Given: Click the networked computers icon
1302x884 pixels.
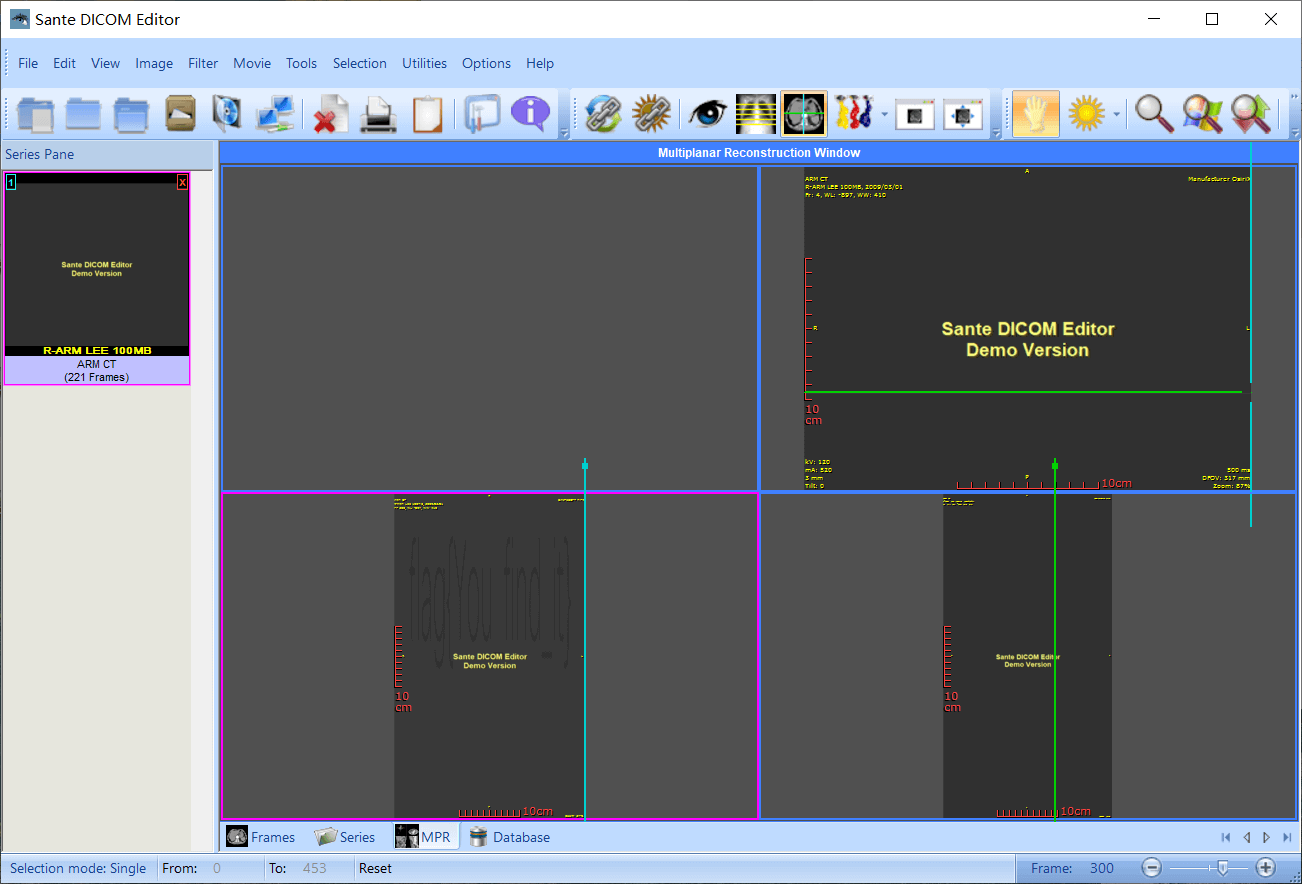Looking at the screenshot, I should [x=274, y=114].
